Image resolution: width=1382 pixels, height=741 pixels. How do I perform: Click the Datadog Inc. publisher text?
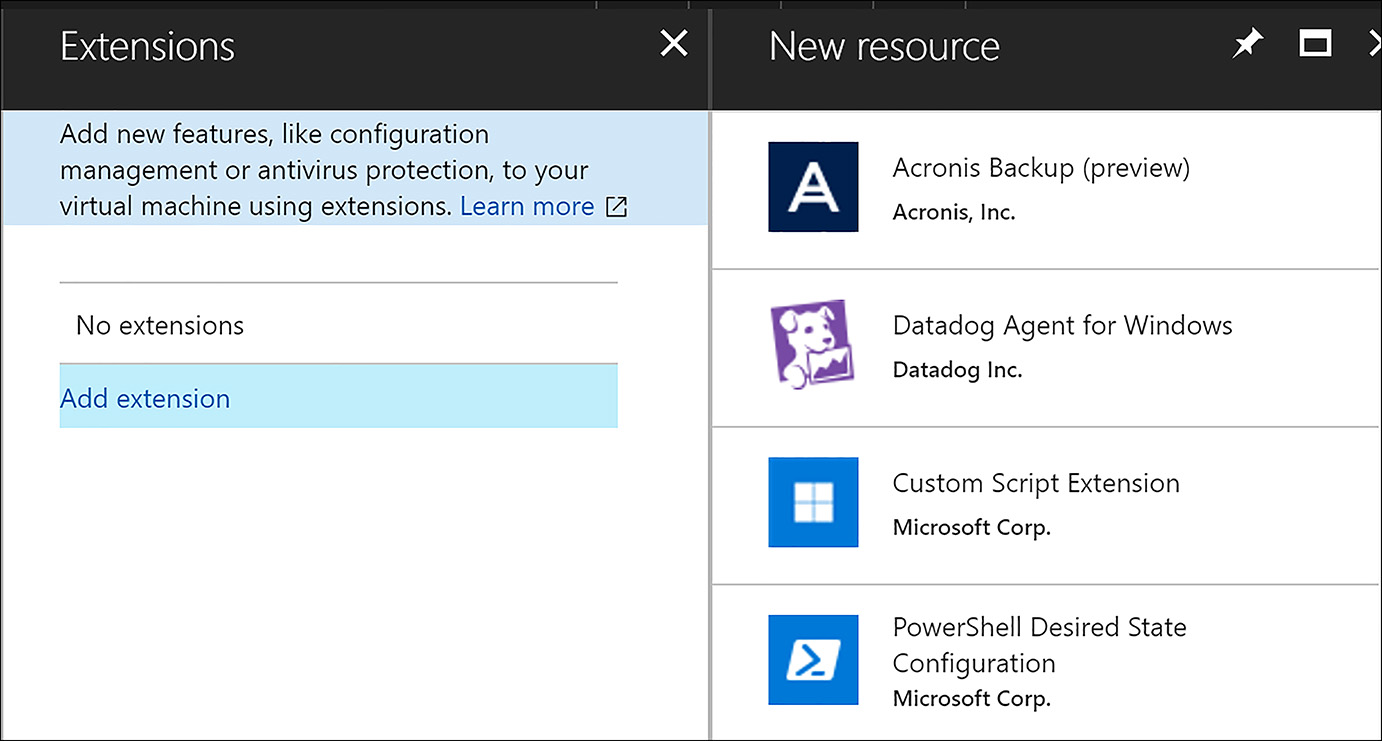[957, 370]
